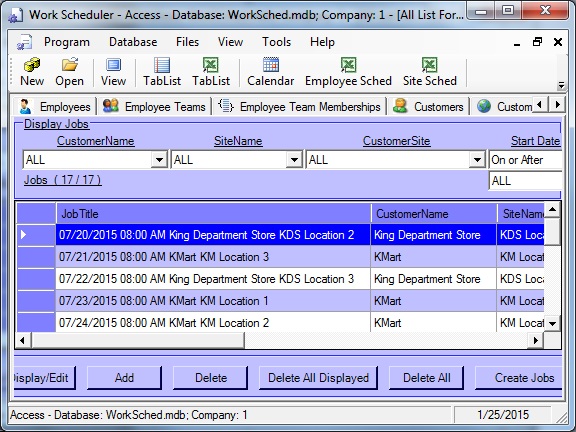Click the View toolbar icon
This screenshot has height=432, width=576.
point(114,65)
